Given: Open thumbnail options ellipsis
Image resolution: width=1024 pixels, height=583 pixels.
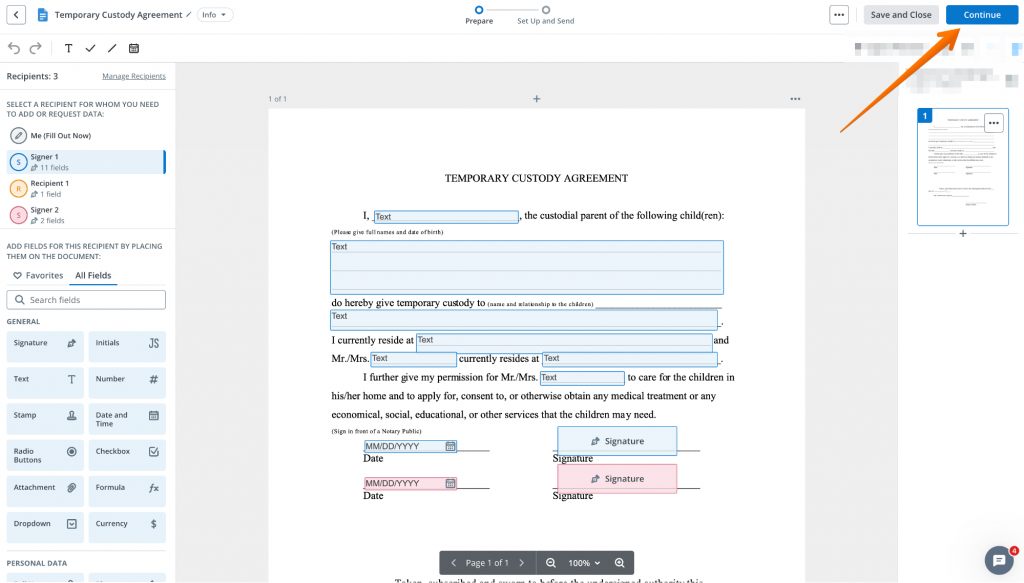Looking at the screenshot, I should point(993,123).
